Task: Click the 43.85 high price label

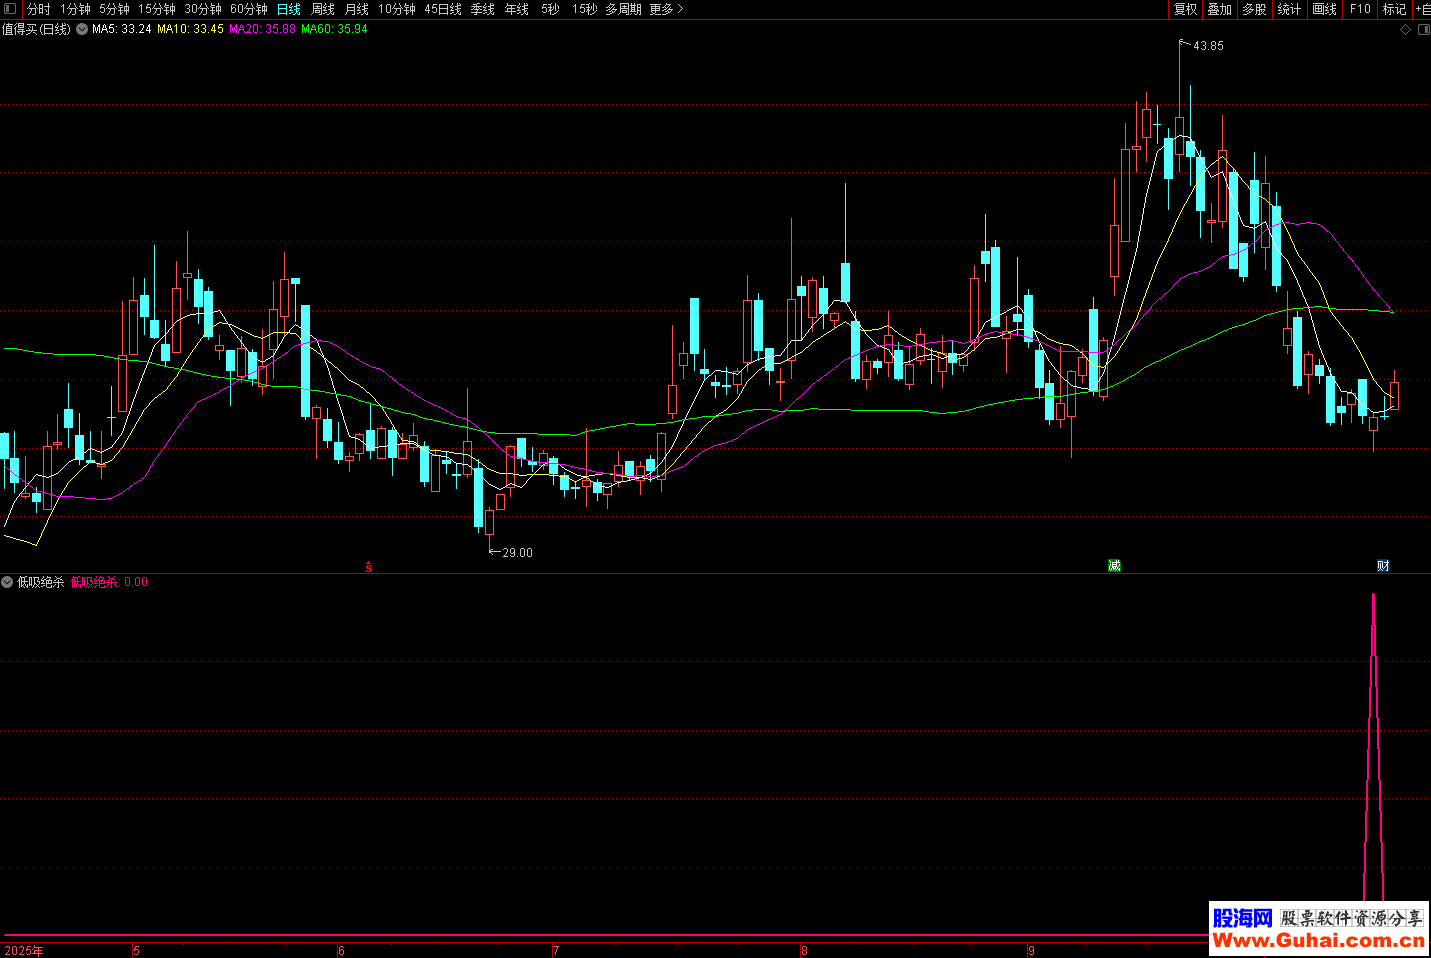Action: (1207, 46)
